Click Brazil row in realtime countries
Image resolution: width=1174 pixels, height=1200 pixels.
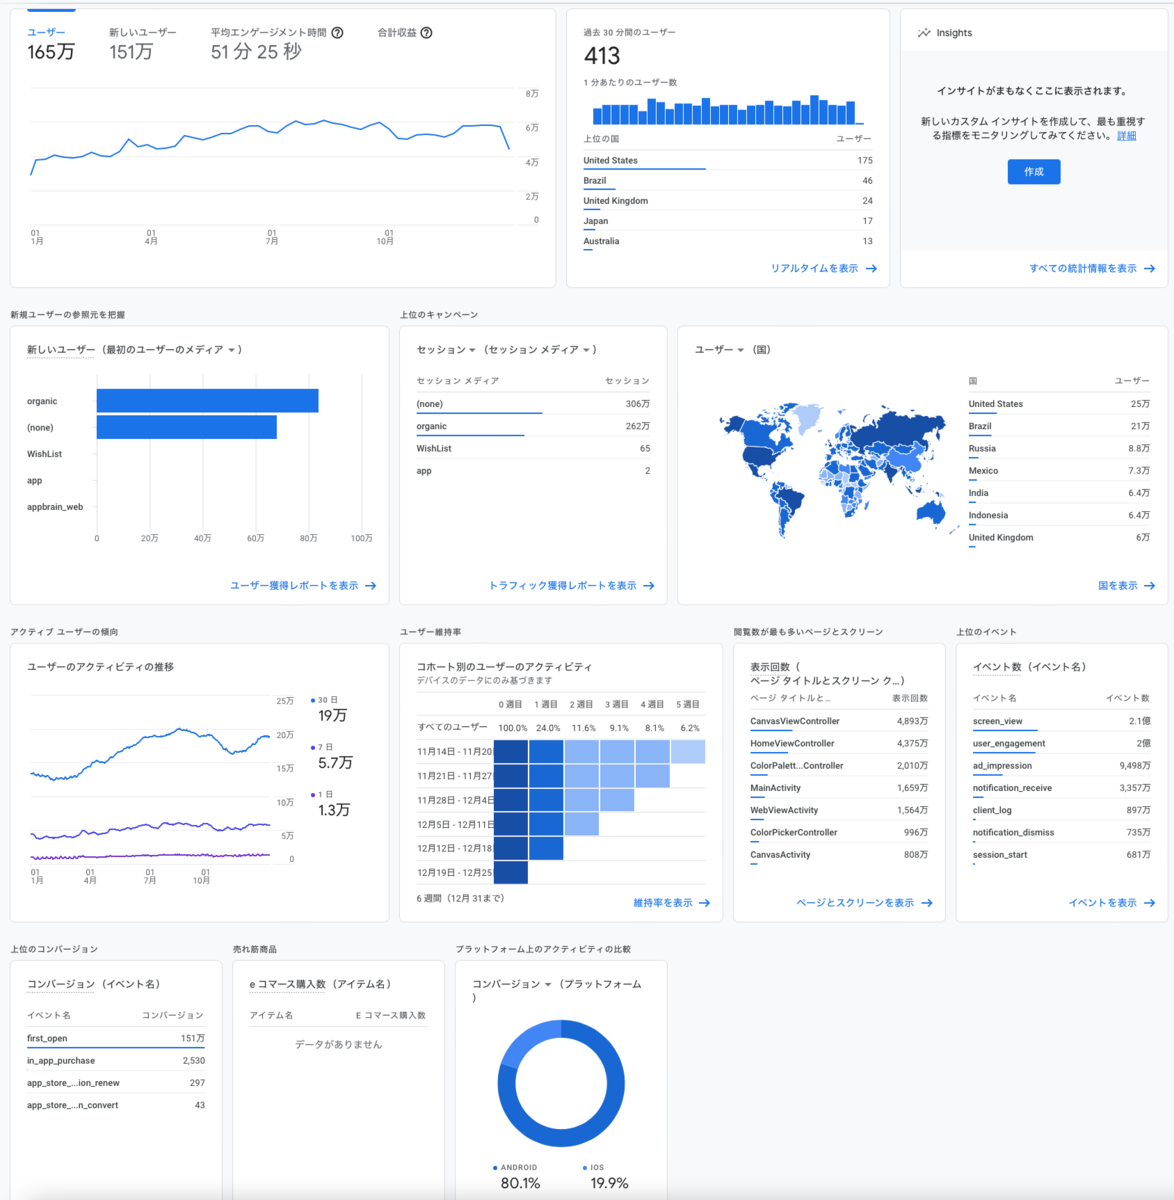pos(728,181)
